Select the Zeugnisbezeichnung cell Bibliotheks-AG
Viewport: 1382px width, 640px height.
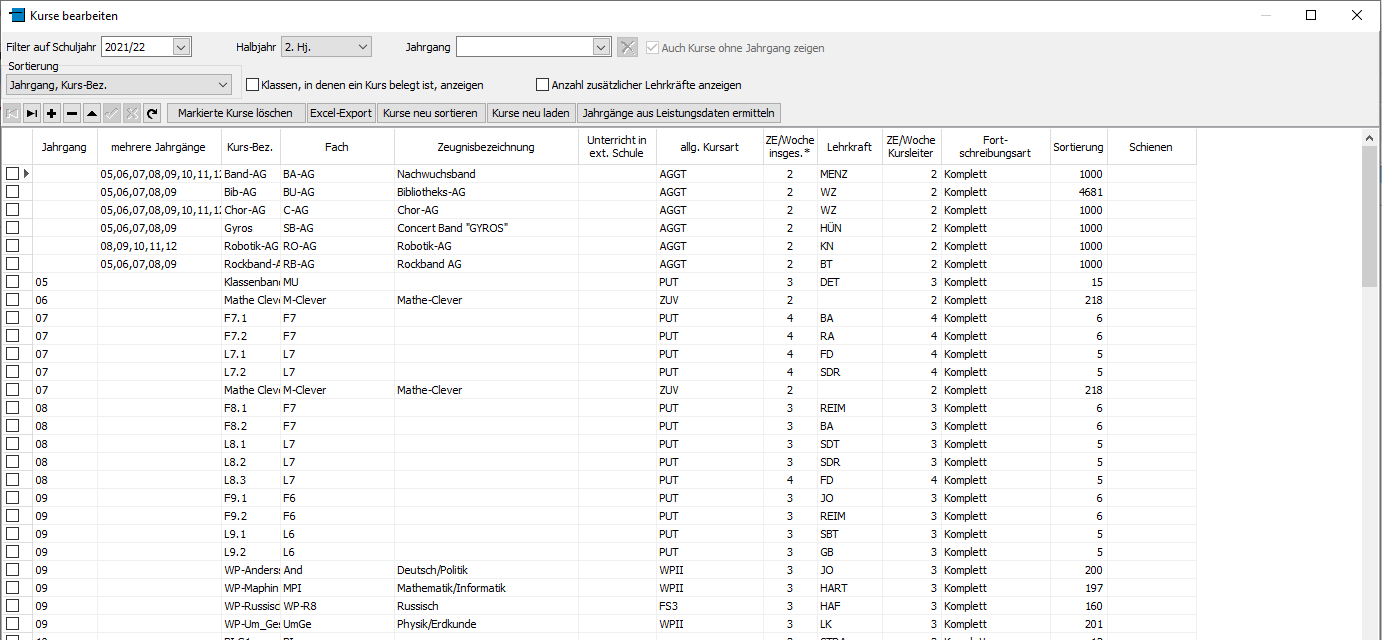coord(486,192)
